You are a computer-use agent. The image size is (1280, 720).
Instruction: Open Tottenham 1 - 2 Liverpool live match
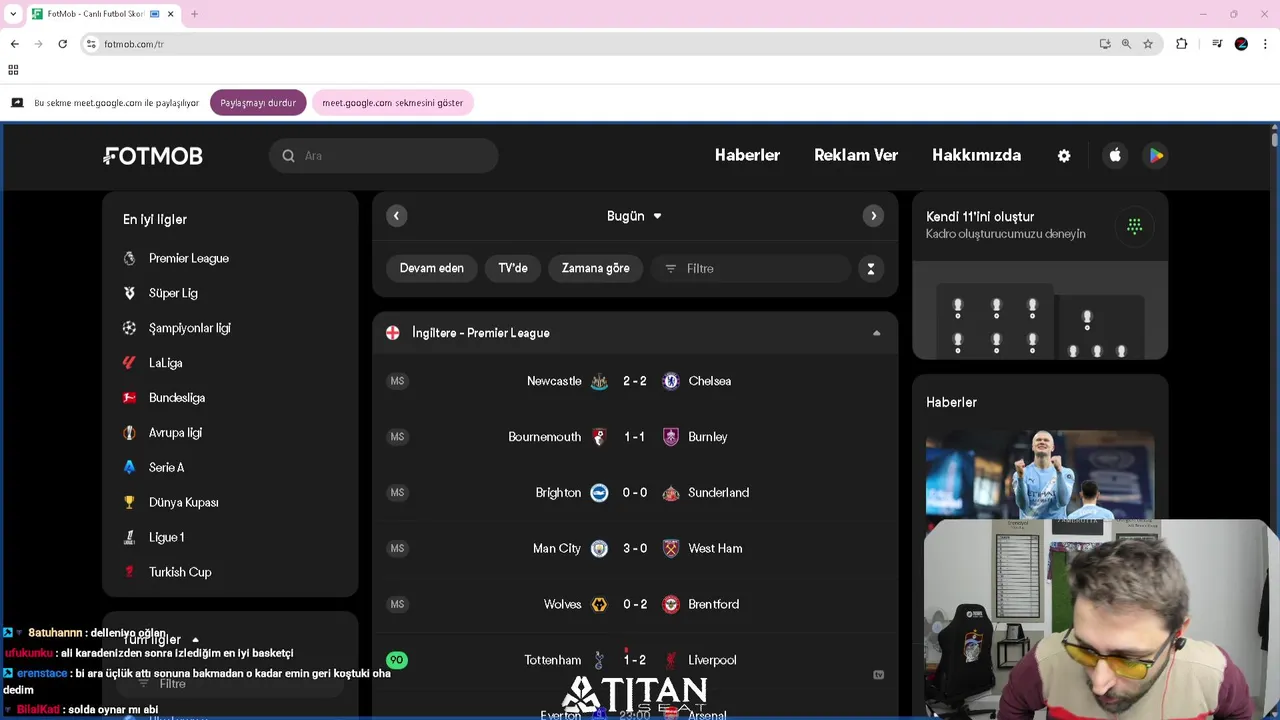(635, 660)
